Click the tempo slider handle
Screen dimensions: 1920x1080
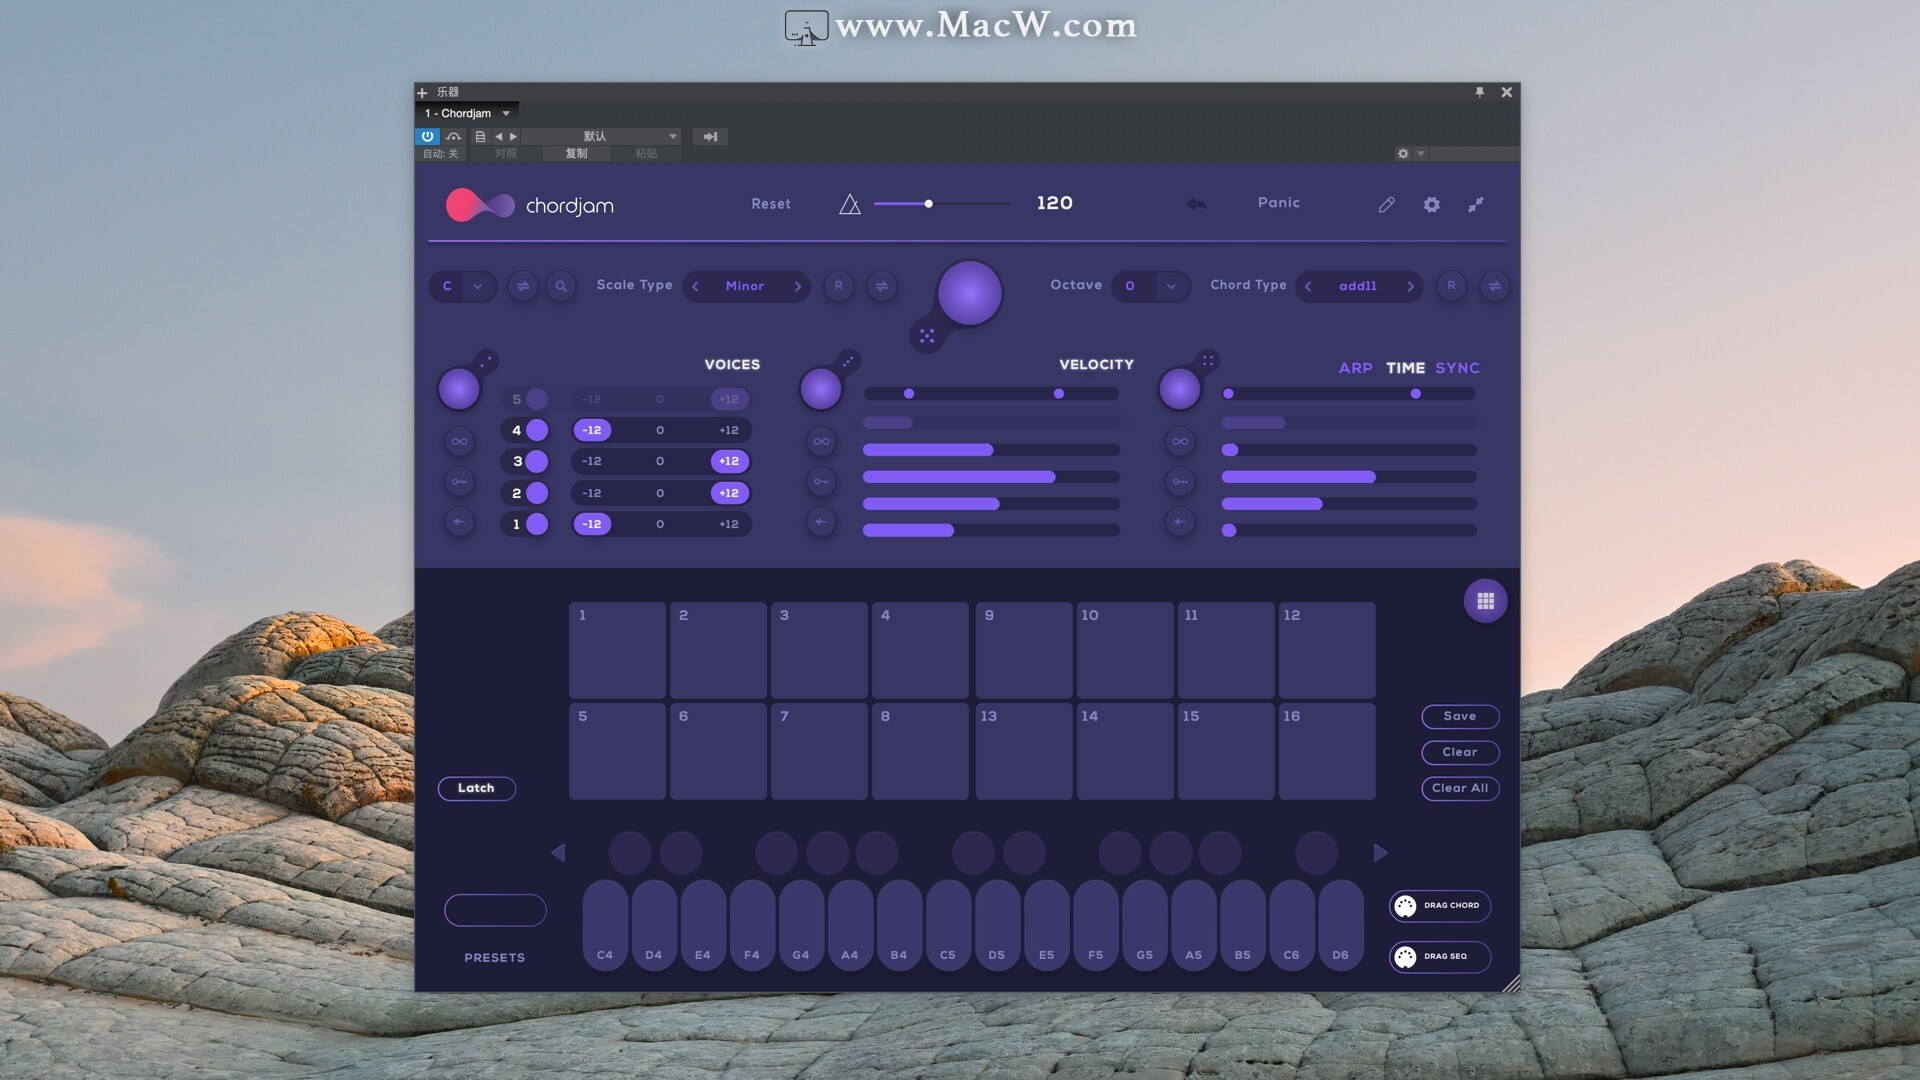point(928,204)
